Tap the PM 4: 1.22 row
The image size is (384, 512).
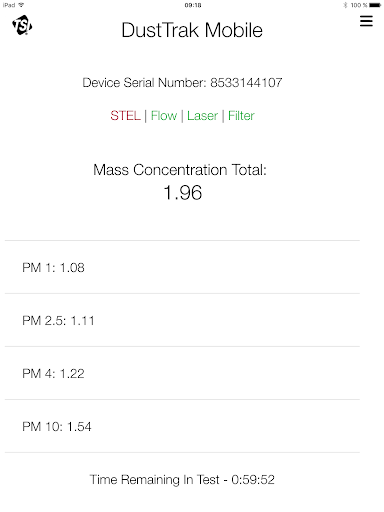(x=182, y=373)
